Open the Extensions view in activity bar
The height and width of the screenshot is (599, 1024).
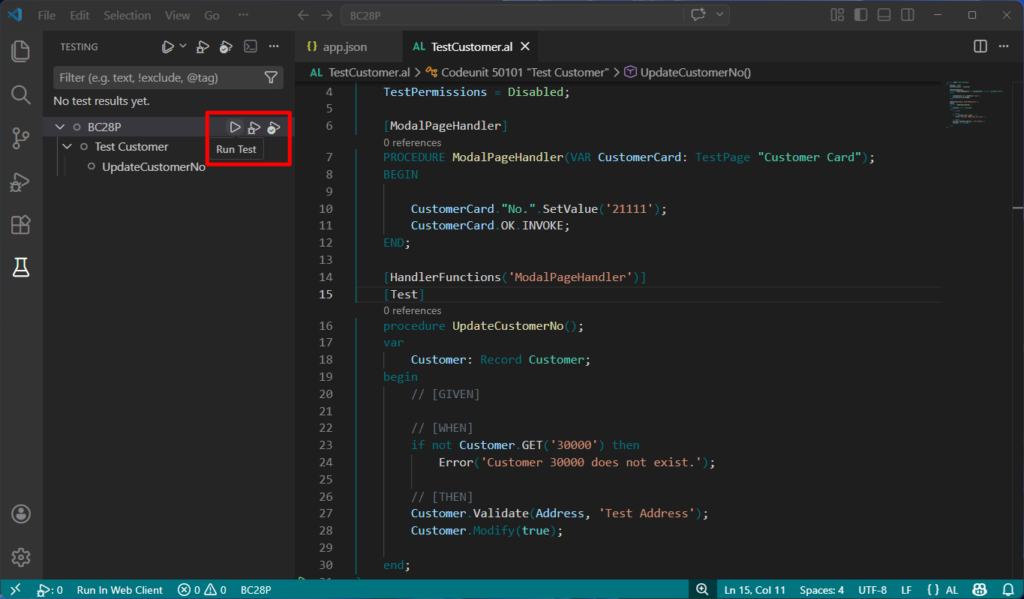click(20, 225)
